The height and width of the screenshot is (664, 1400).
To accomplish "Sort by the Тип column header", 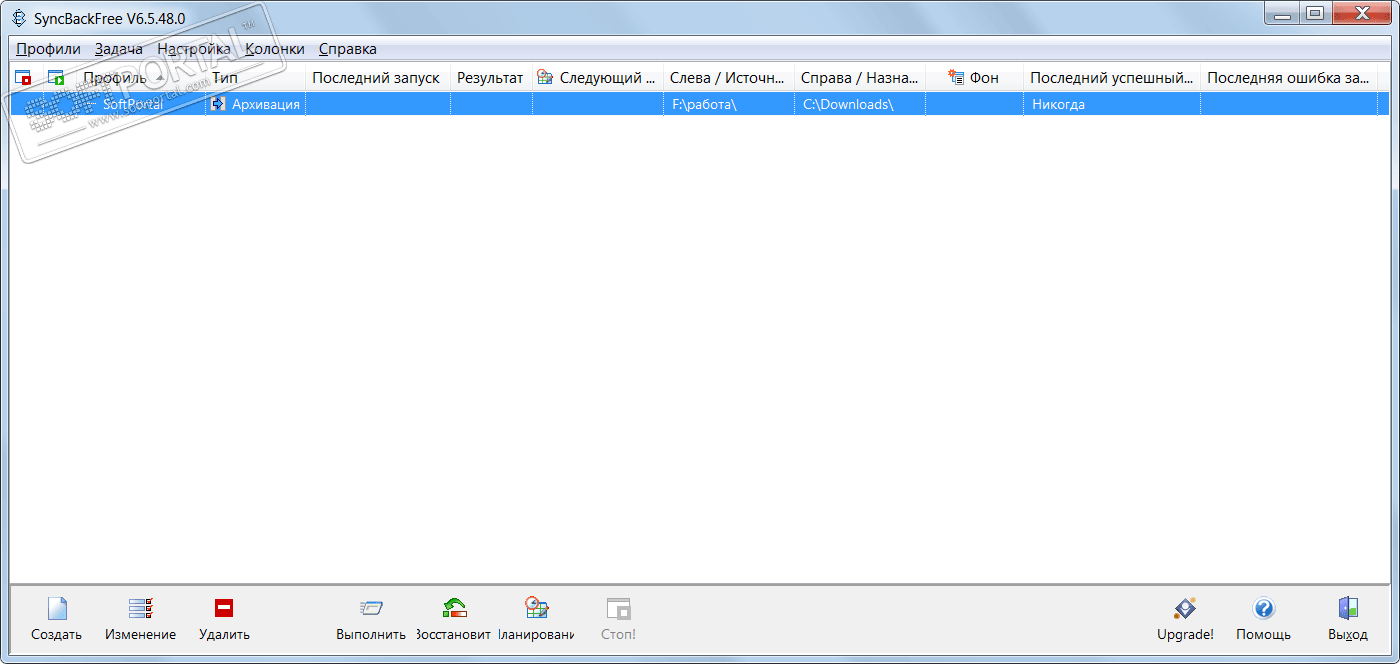I will 254,77.
